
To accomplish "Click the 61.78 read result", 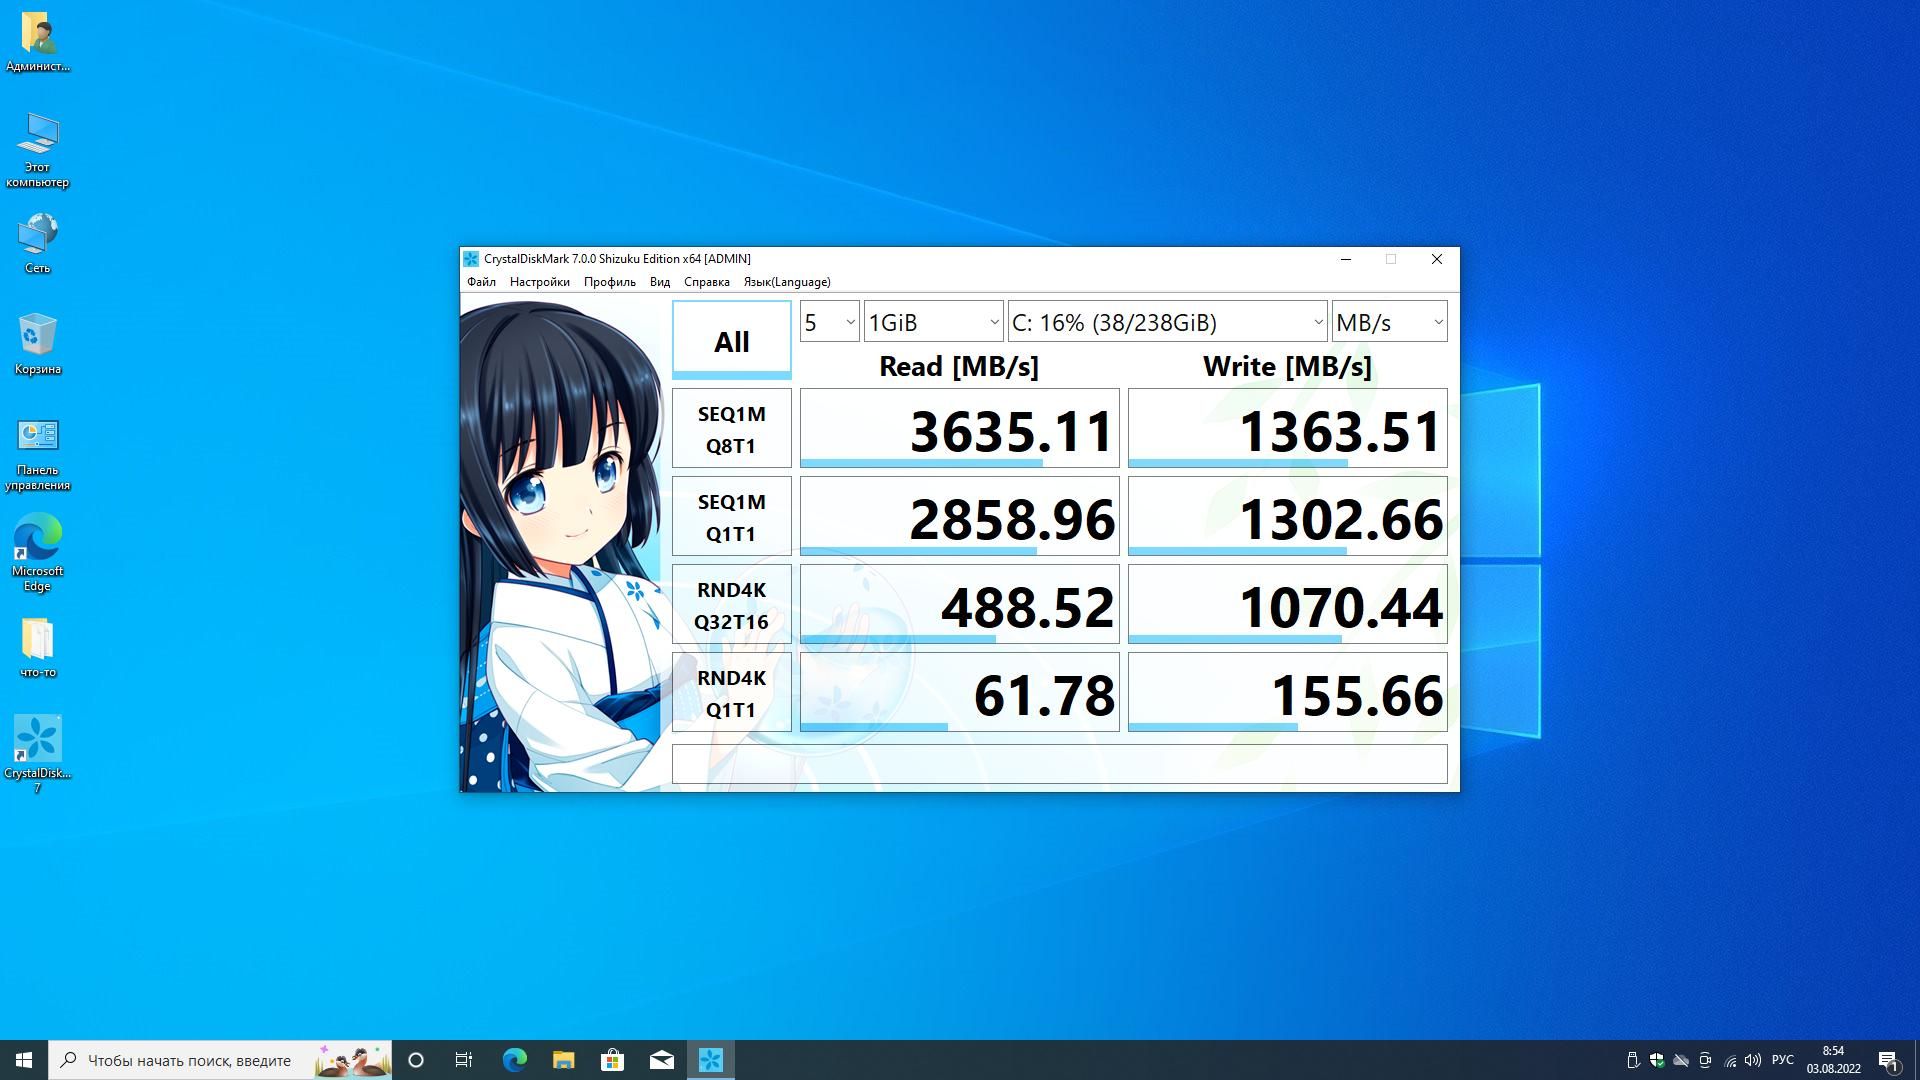I will (x=959, y=693).
